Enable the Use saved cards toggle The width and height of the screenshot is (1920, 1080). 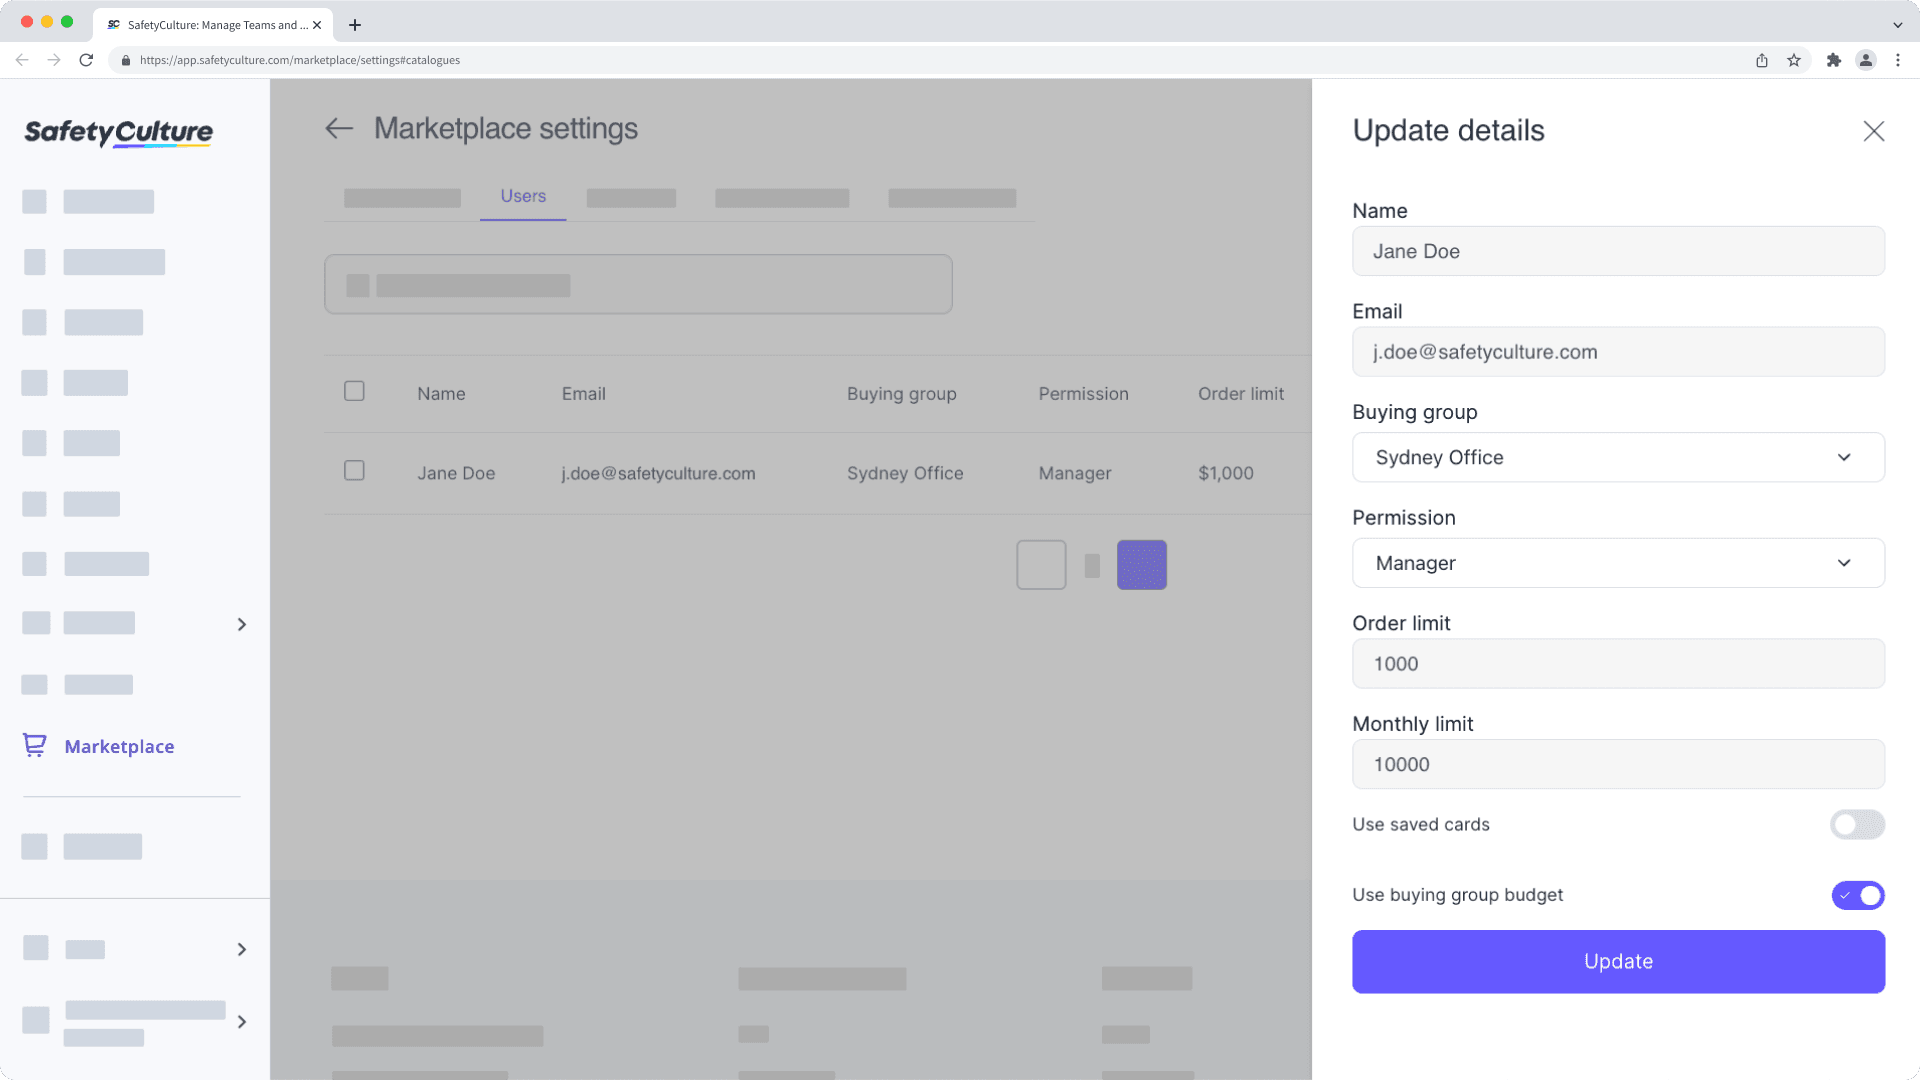click(x=1857, y=824)
